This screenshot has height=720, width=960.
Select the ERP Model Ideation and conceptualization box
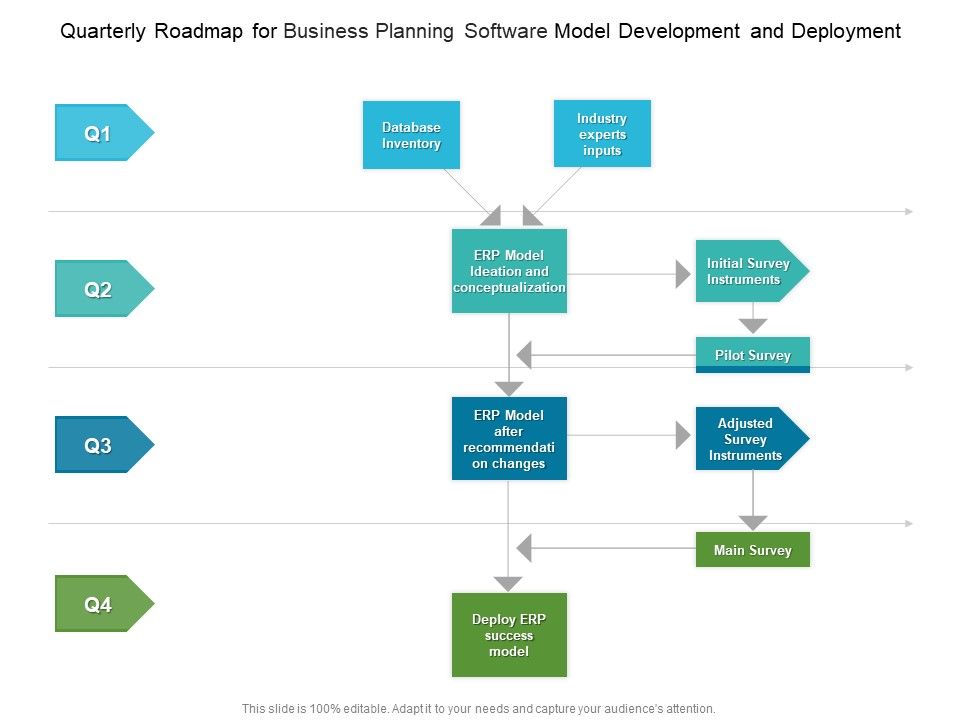coord(509,270)
